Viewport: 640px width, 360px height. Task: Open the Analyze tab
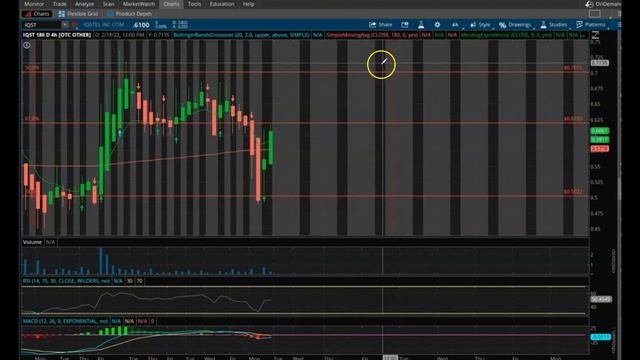pyautogui.click(x=84, y=4)
